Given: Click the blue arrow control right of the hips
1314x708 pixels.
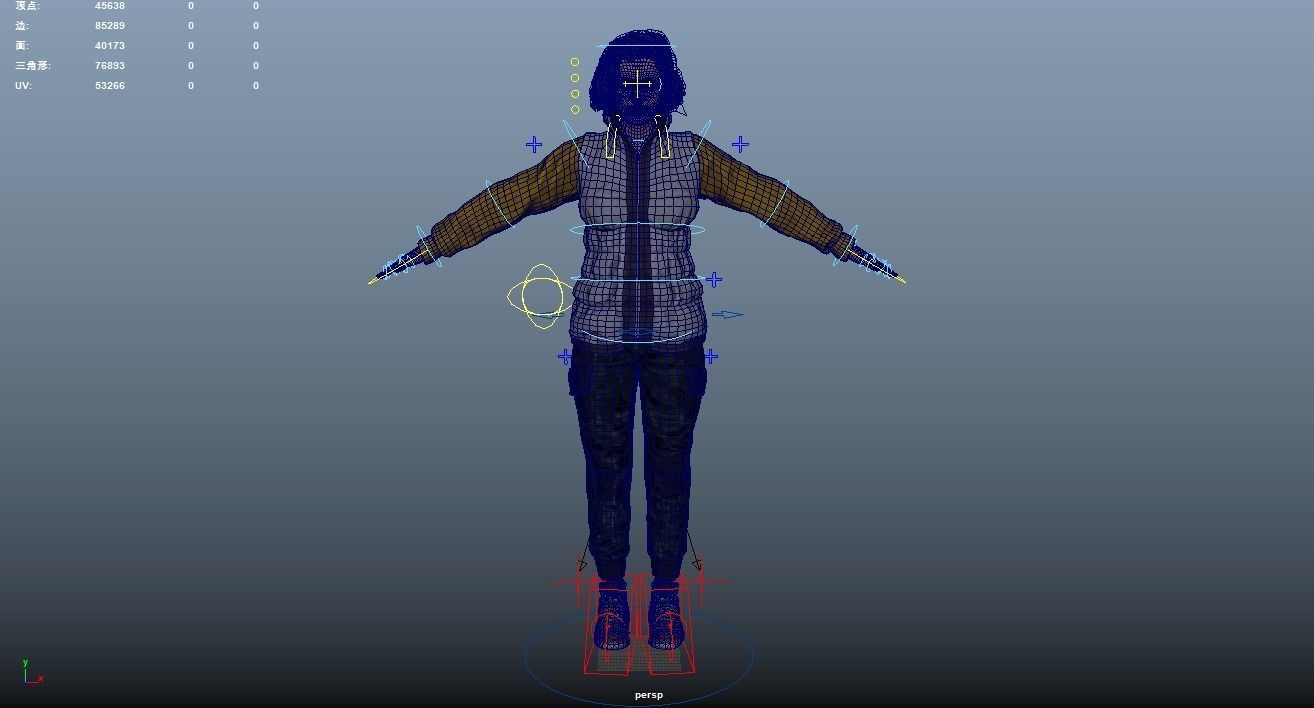Looking at the screenshot, I should [728, 315].
